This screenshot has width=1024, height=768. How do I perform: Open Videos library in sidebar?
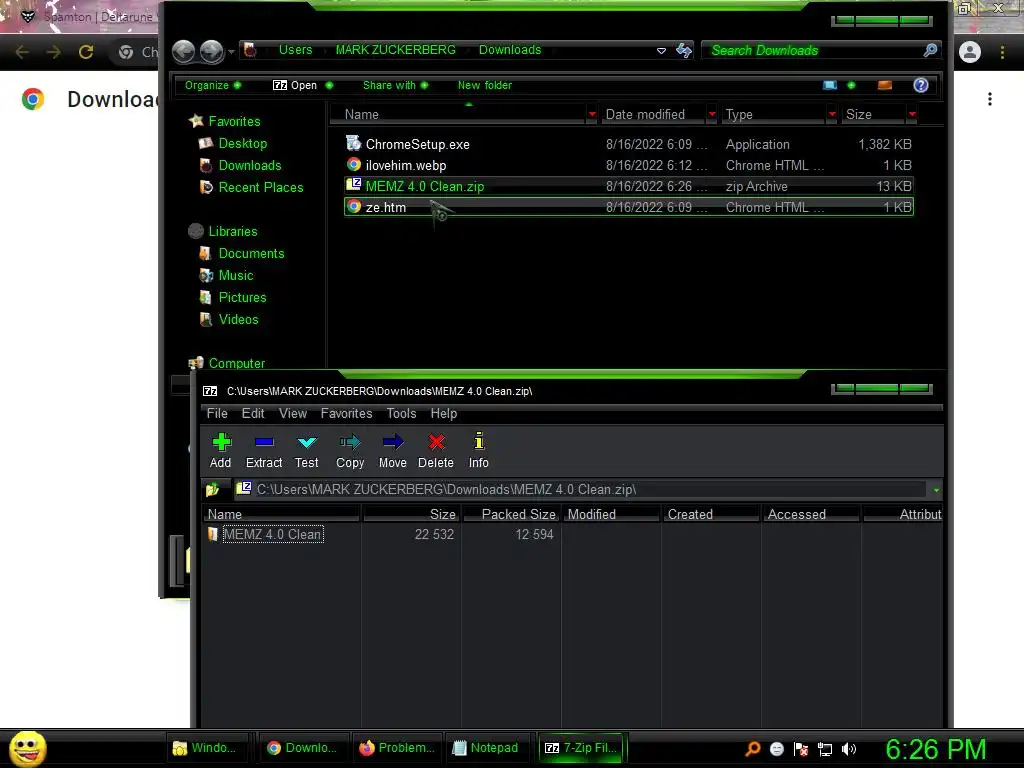point(238,319)
